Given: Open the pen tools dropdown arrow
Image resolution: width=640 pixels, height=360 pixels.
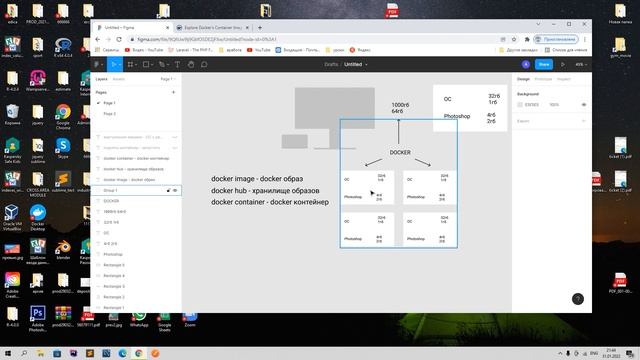Looking at the screenshot, I should (168, 65).
